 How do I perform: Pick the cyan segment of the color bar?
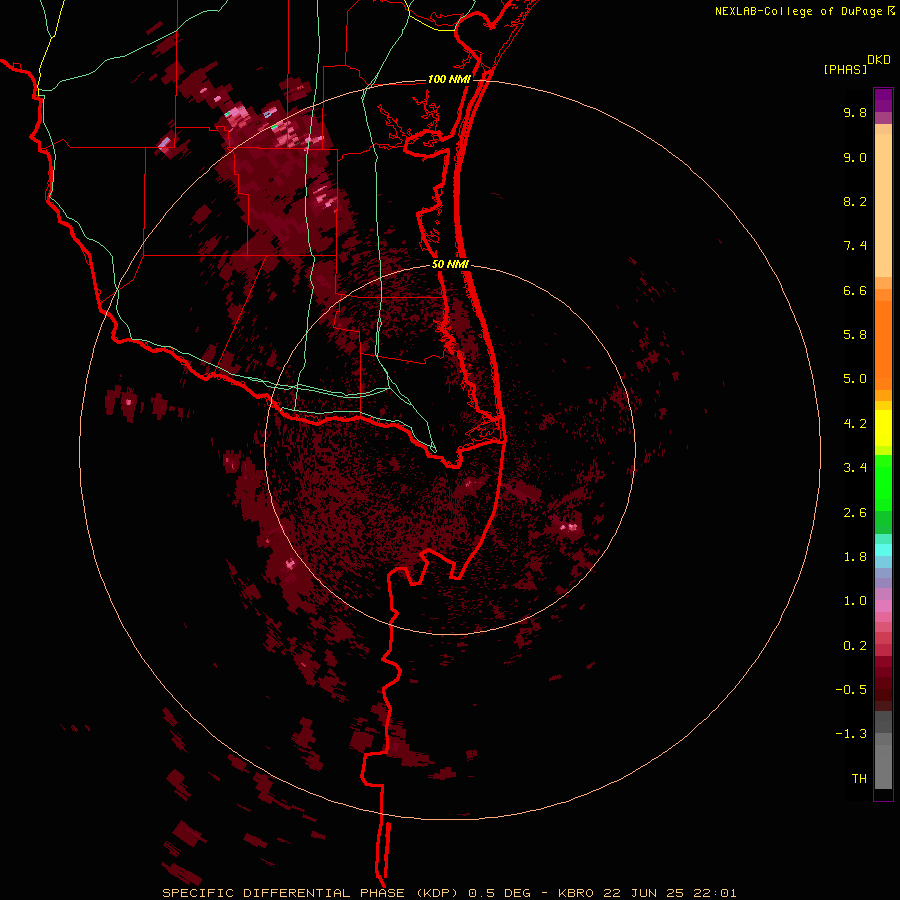[x=883, y=550]
